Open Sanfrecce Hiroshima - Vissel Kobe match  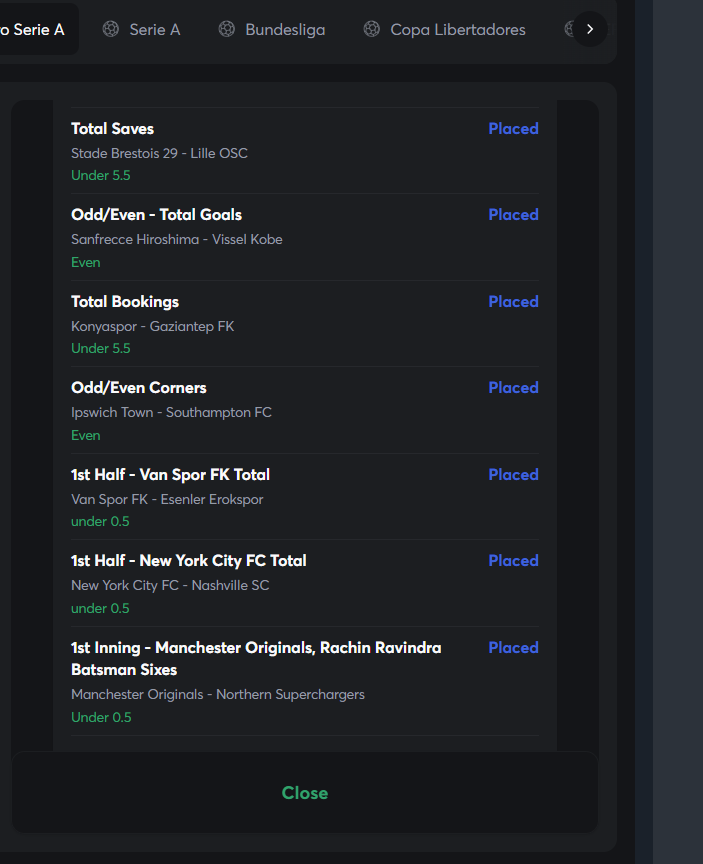pyautogui.click(x=177, y=240)
